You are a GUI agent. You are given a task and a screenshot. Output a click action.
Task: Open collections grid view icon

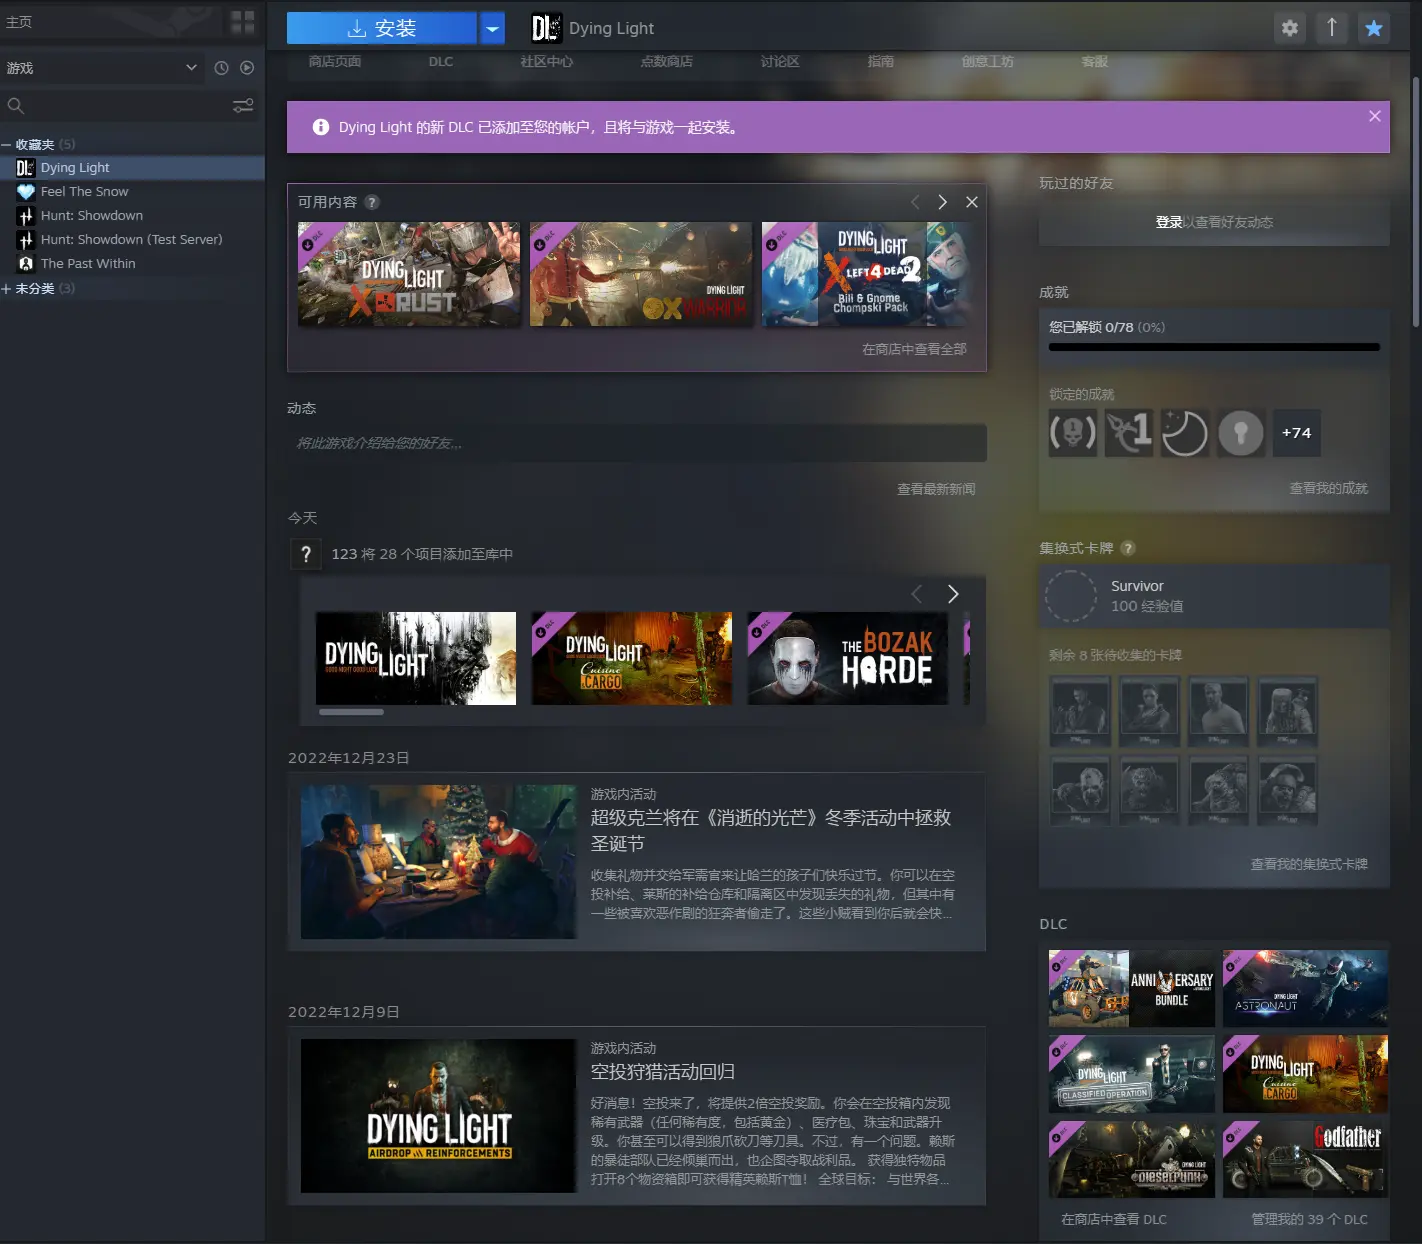[242, 22]
